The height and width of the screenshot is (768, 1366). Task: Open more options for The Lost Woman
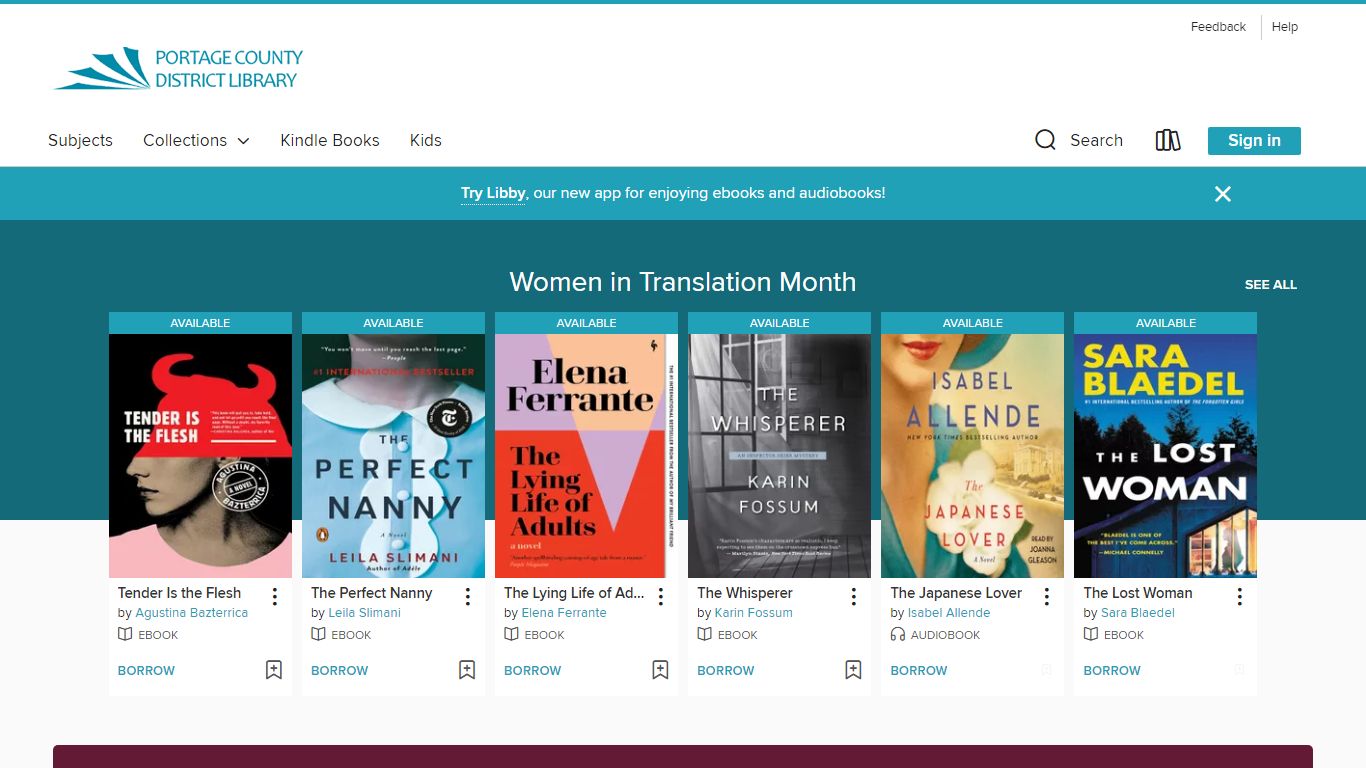click(1240, 597)
